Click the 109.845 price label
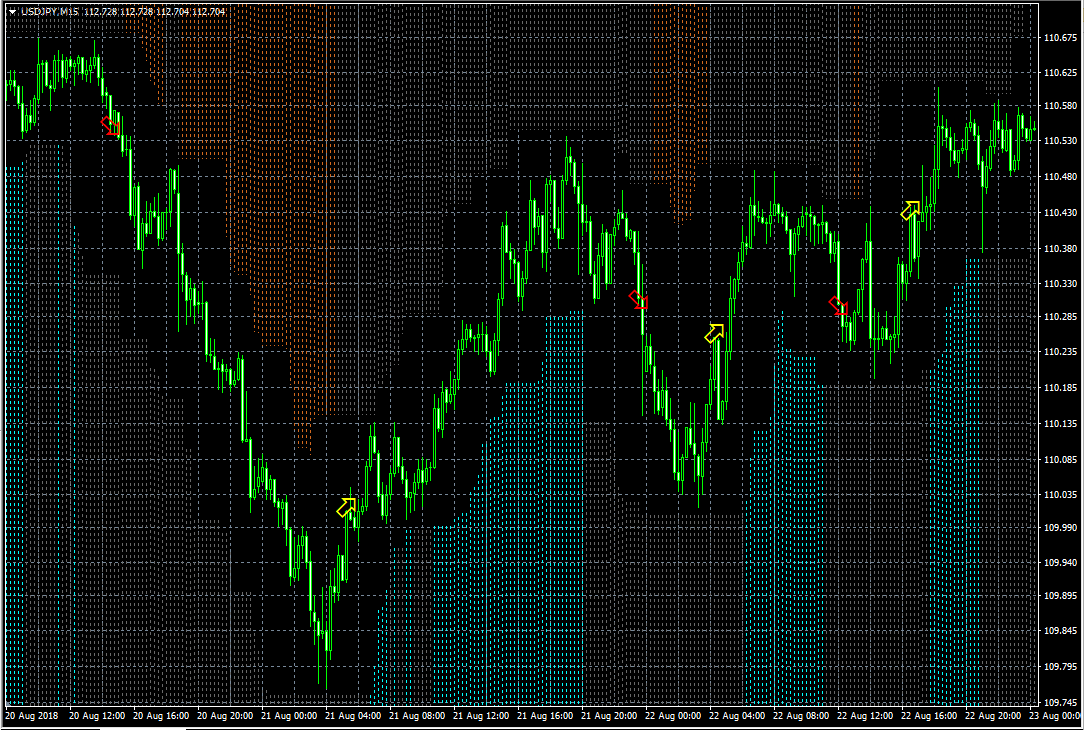The height and width of the screenshot is (730, 1084). pos(1060,630)
